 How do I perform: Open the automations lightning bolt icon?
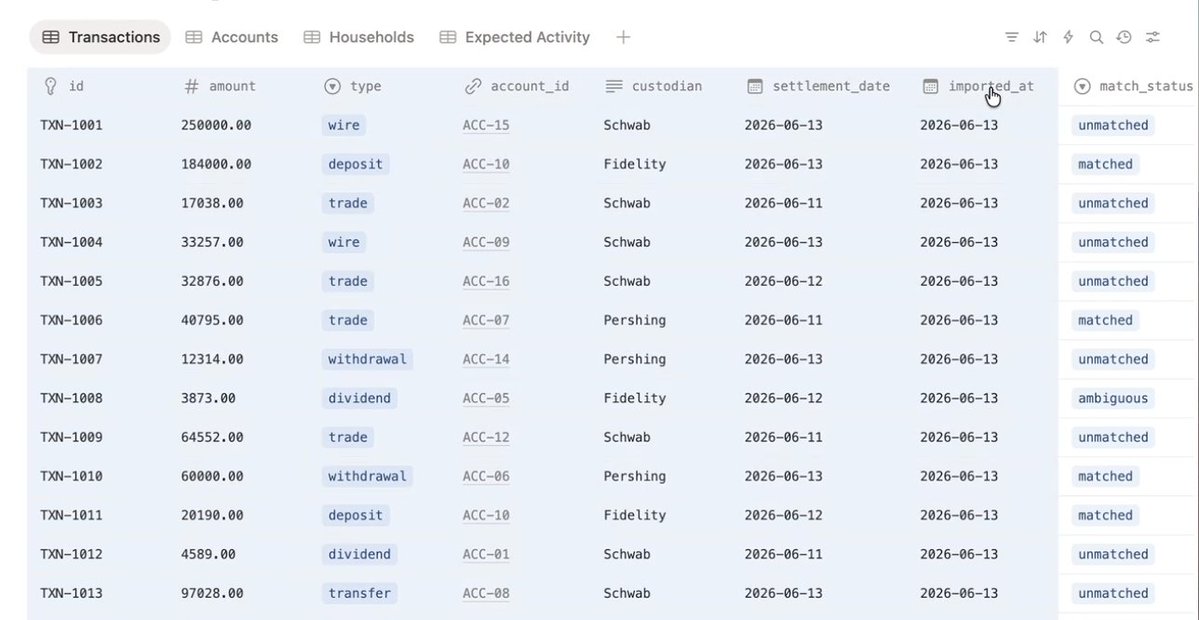click(x=1067, y=37)
